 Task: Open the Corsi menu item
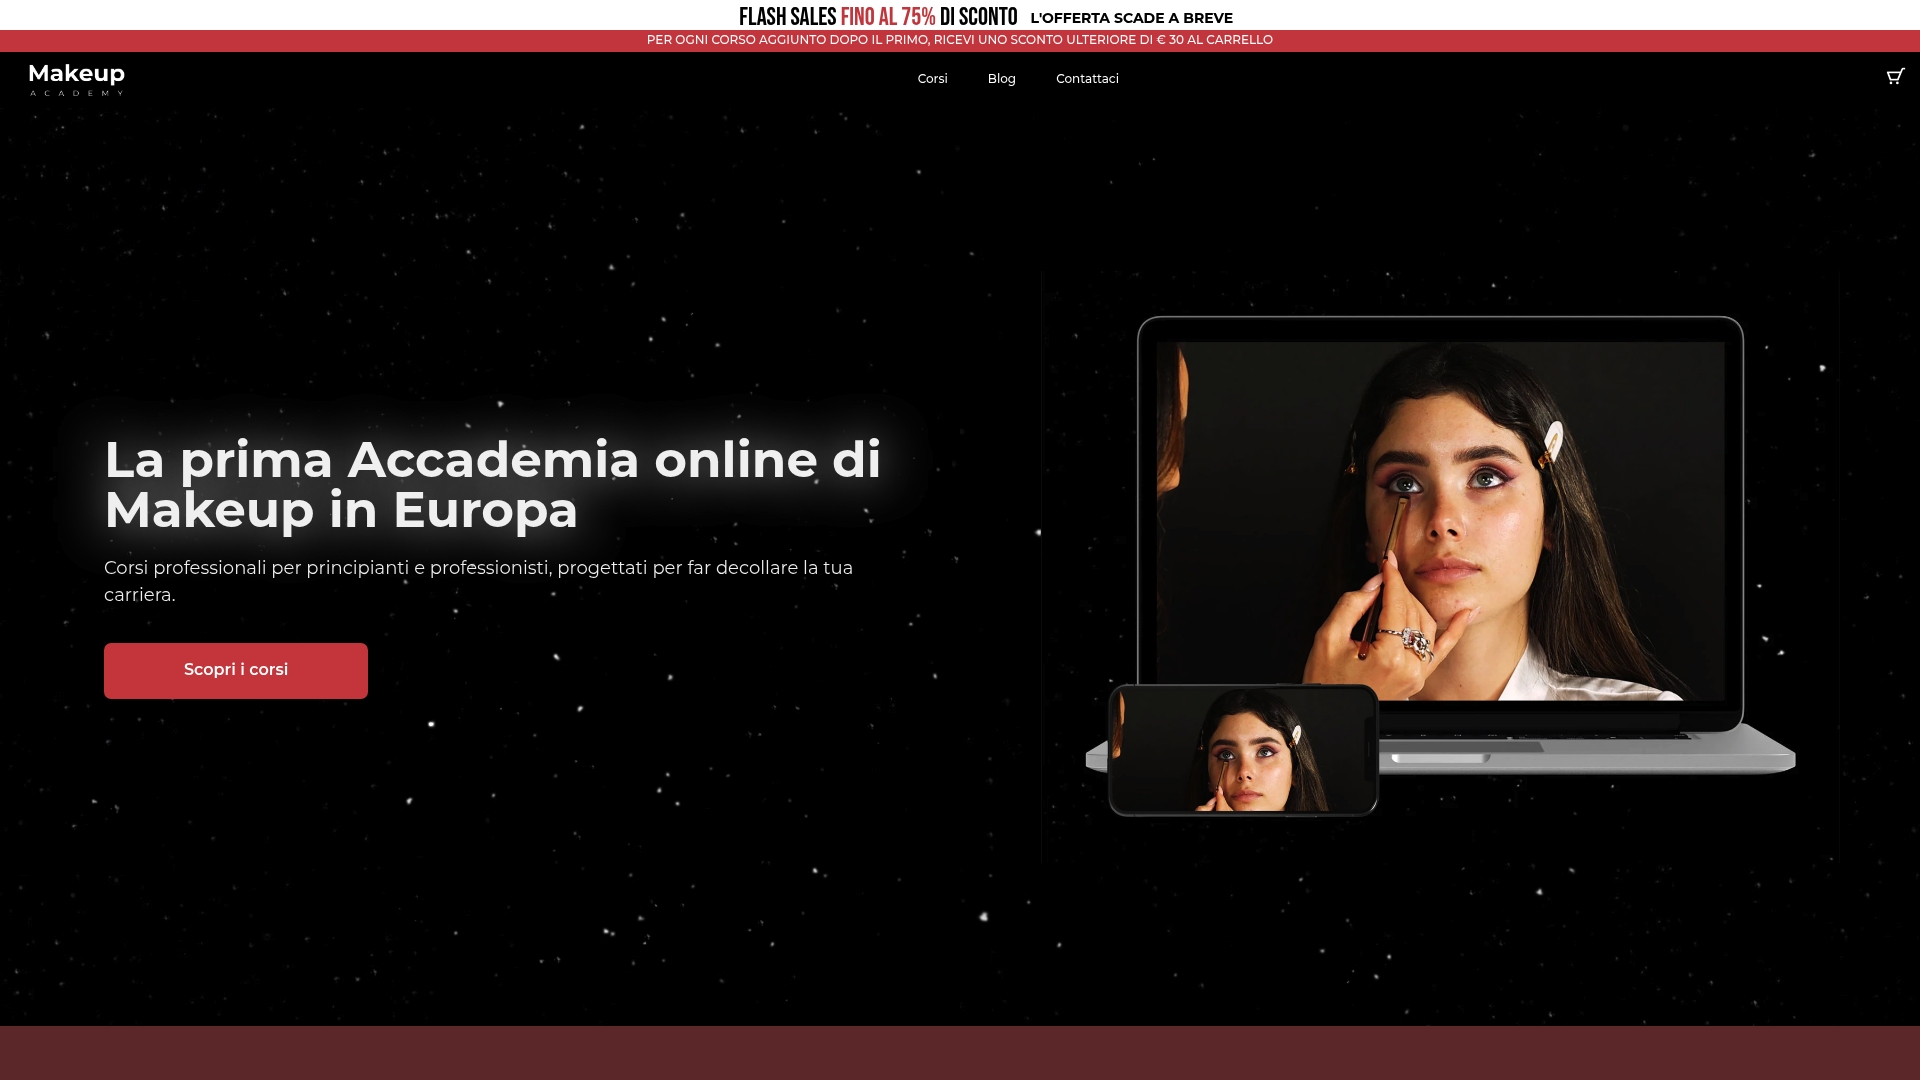pyautogui.click(x=932, y=79)
